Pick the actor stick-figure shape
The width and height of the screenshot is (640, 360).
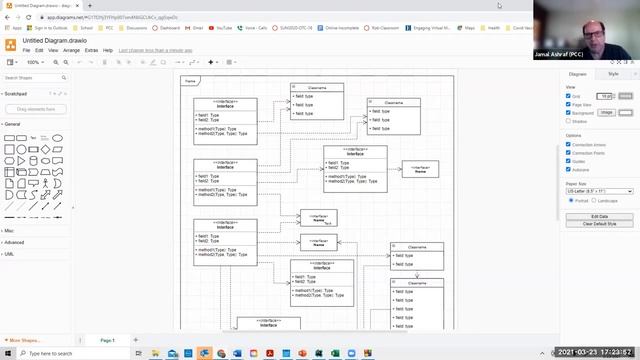(x=45, y=183)
